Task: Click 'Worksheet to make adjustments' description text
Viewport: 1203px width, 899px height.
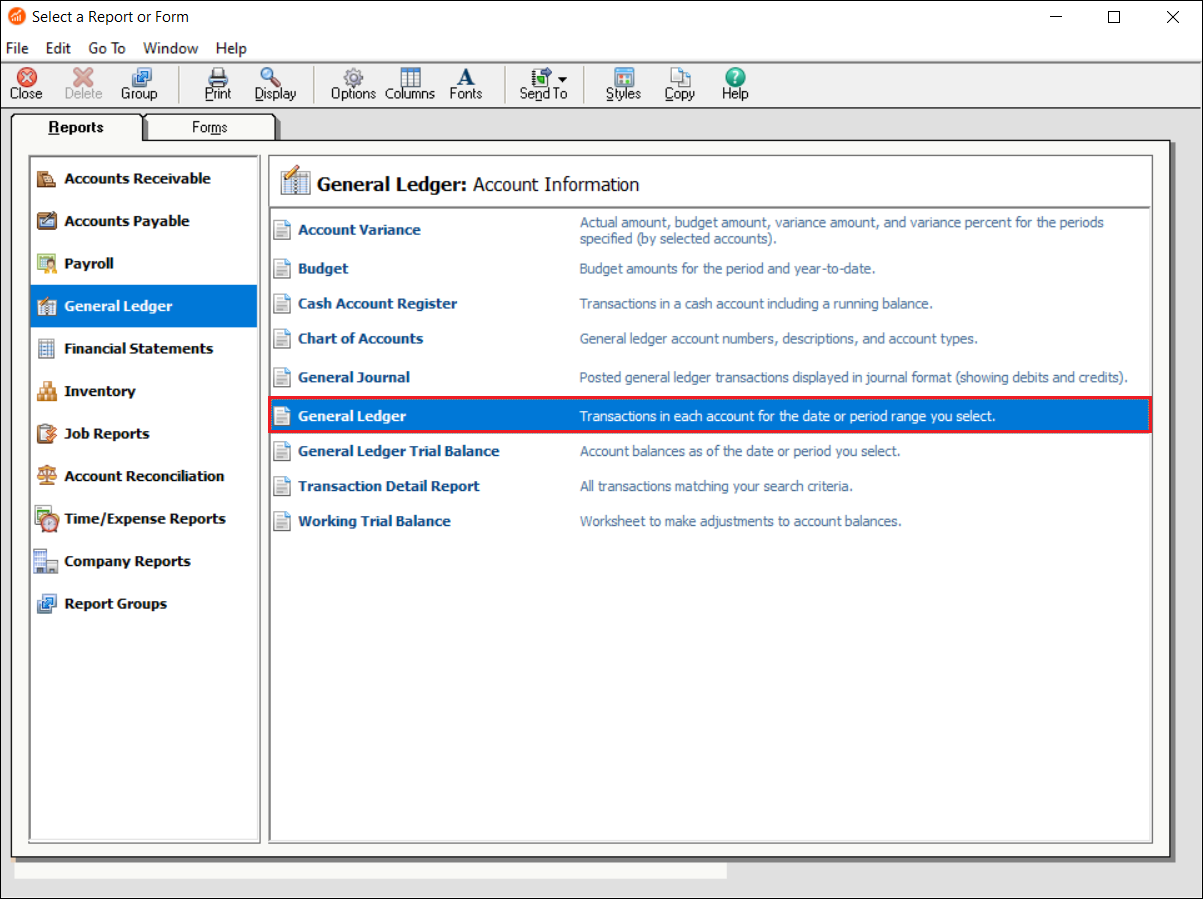Action: point(740,522)
